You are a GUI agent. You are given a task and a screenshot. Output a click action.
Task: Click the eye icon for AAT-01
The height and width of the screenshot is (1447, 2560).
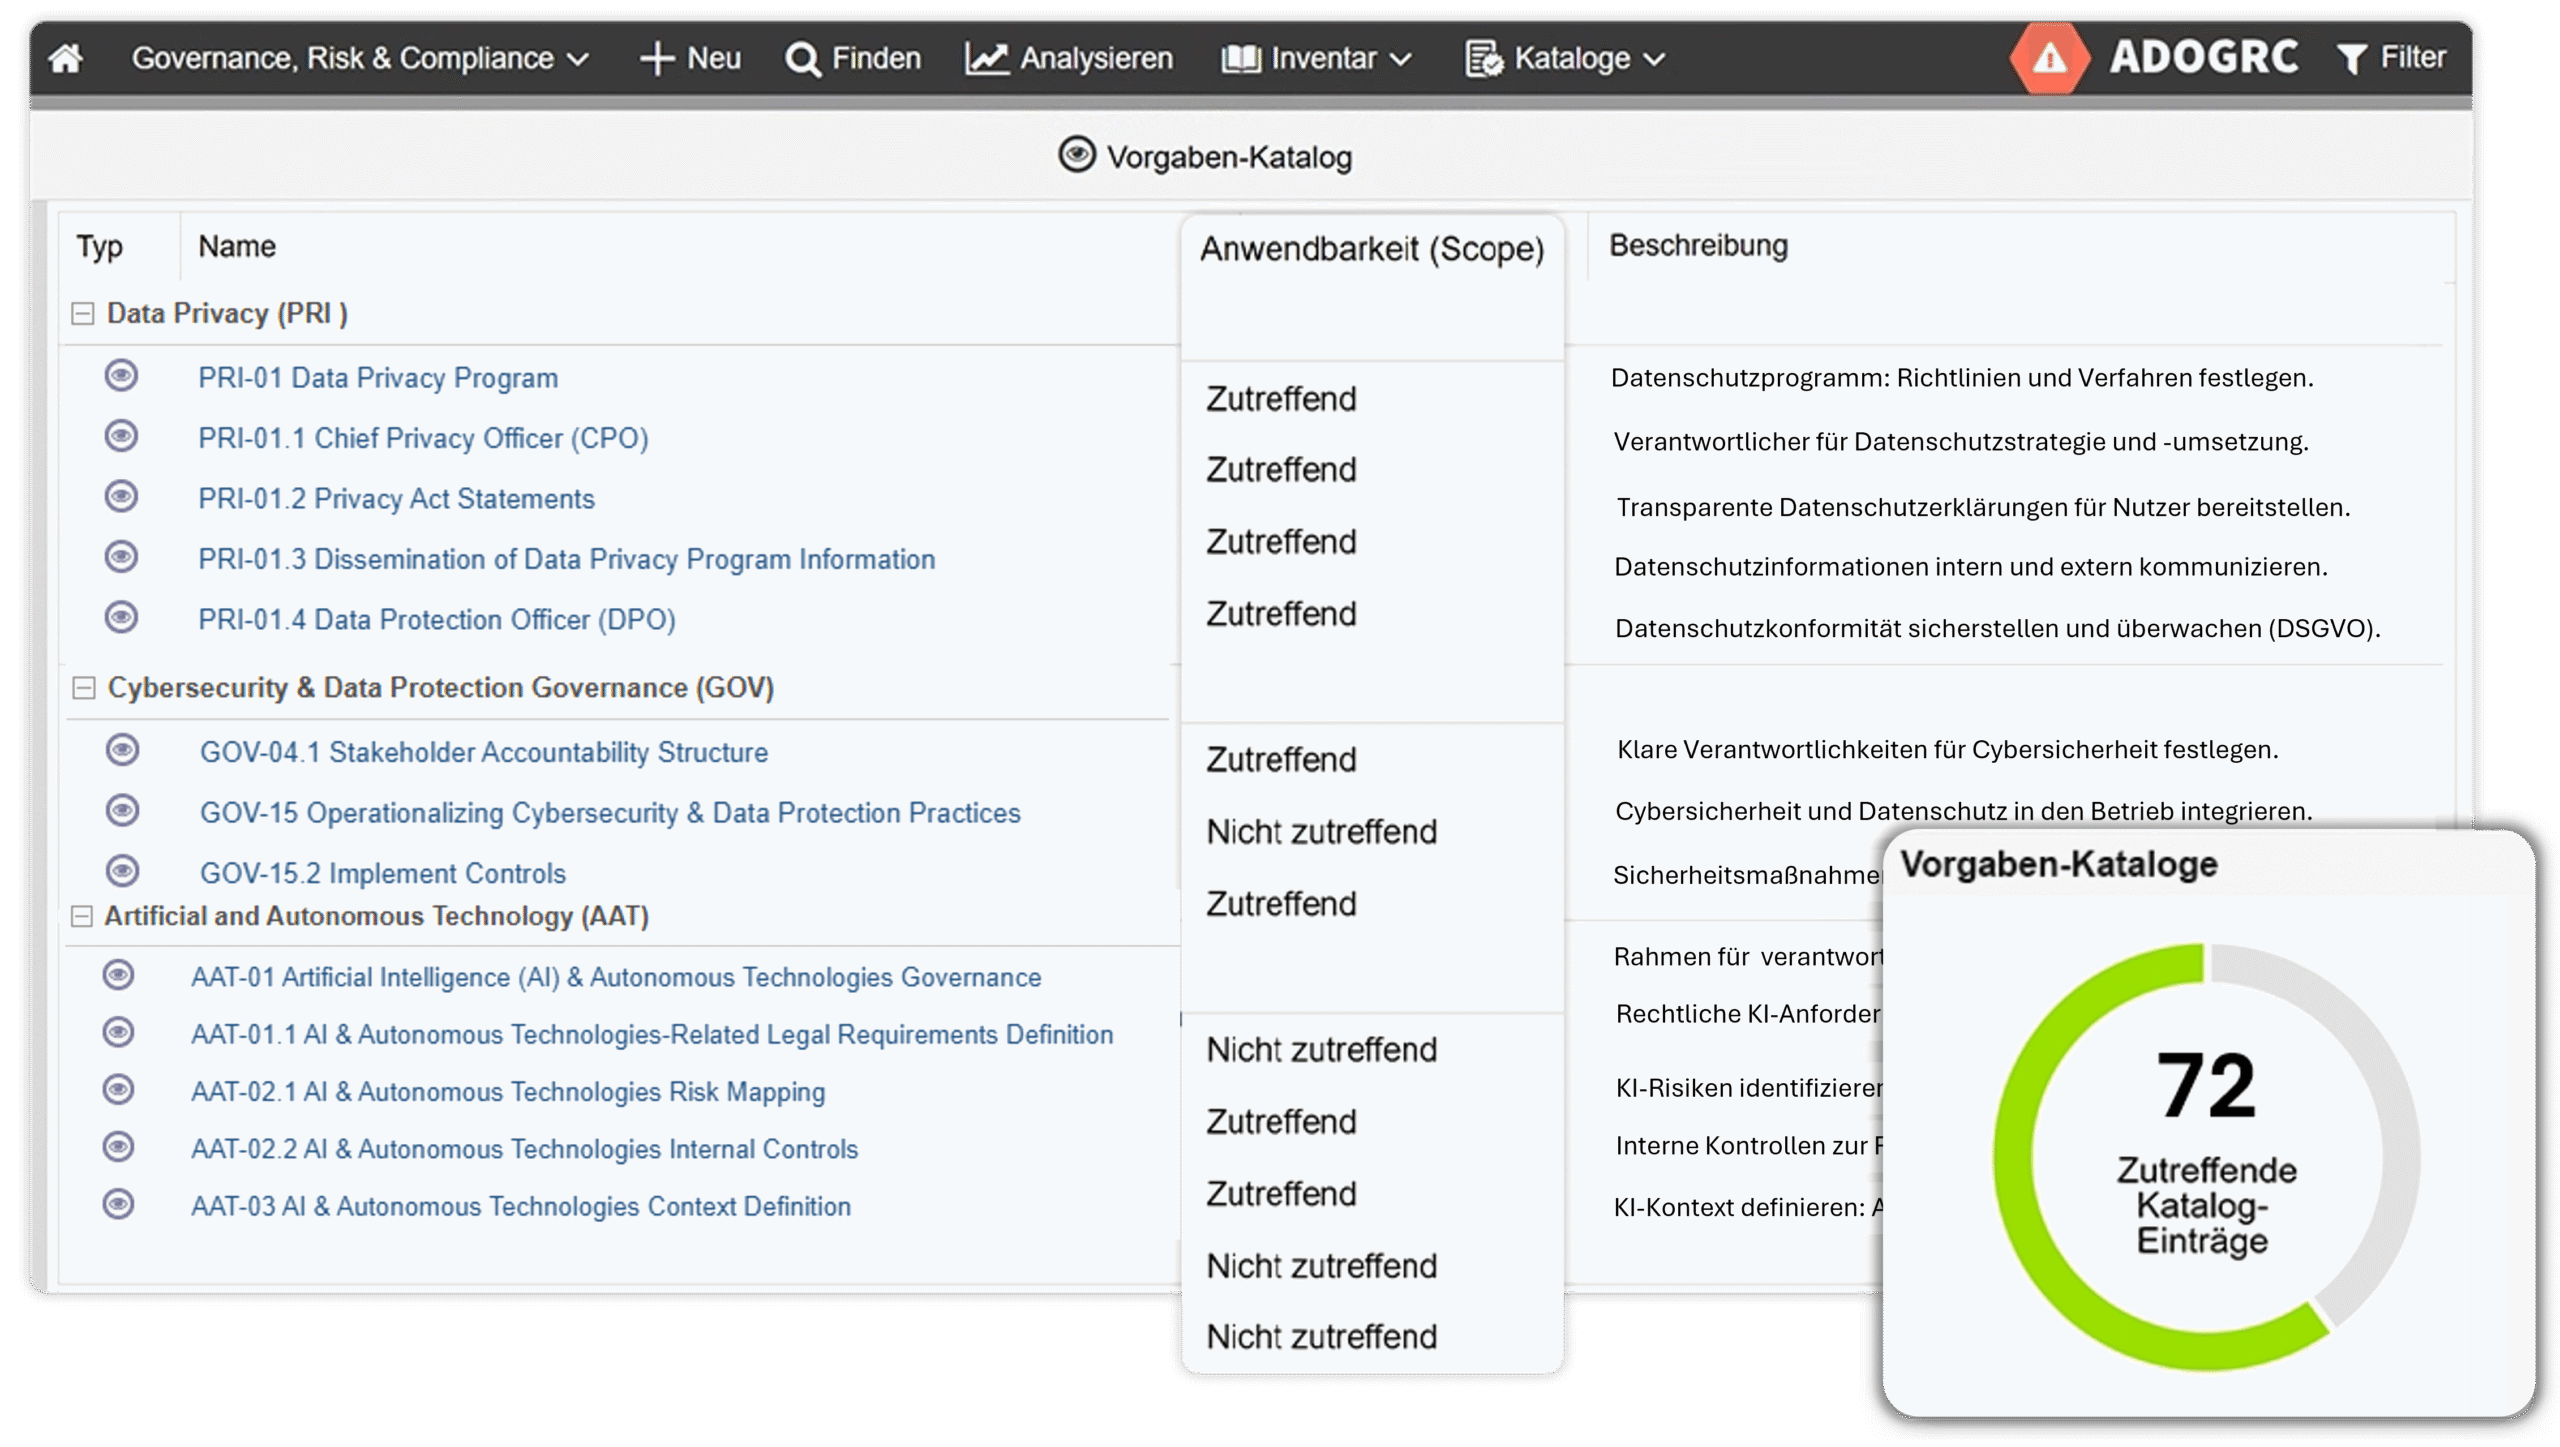pos(119,975)
